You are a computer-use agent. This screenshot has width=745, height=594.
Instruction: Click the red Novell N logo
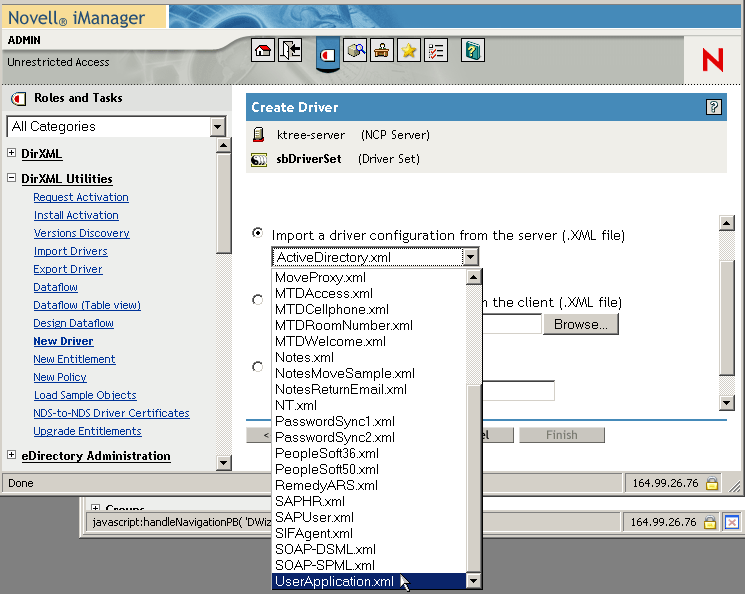coord(713,60)
